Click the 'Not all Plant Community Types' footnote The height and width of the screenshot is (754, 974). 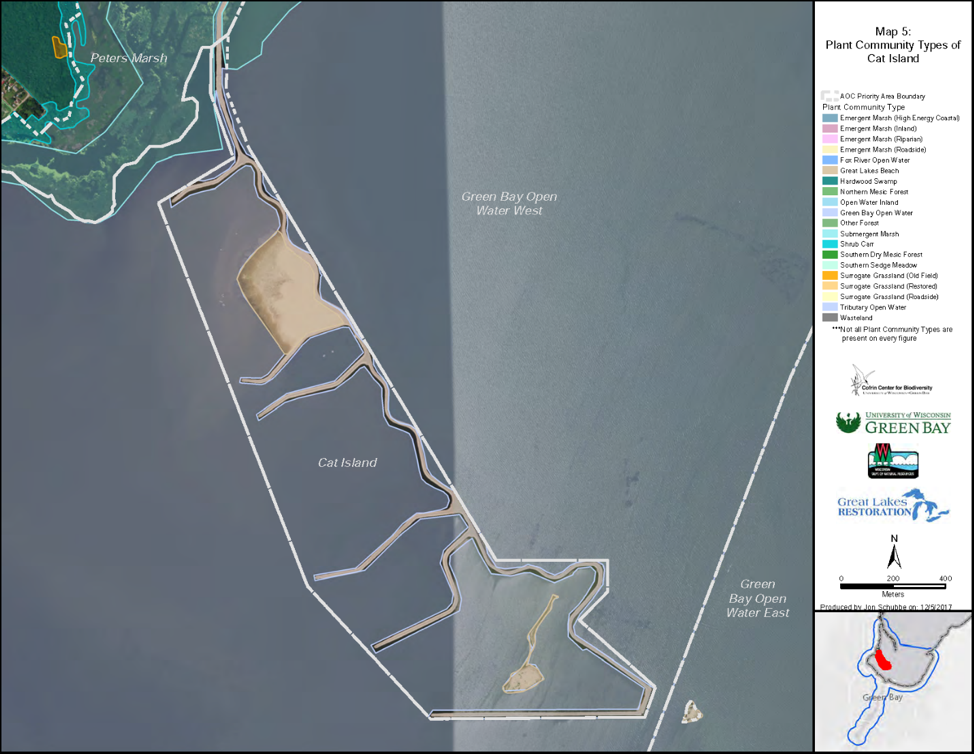point(893,334)
